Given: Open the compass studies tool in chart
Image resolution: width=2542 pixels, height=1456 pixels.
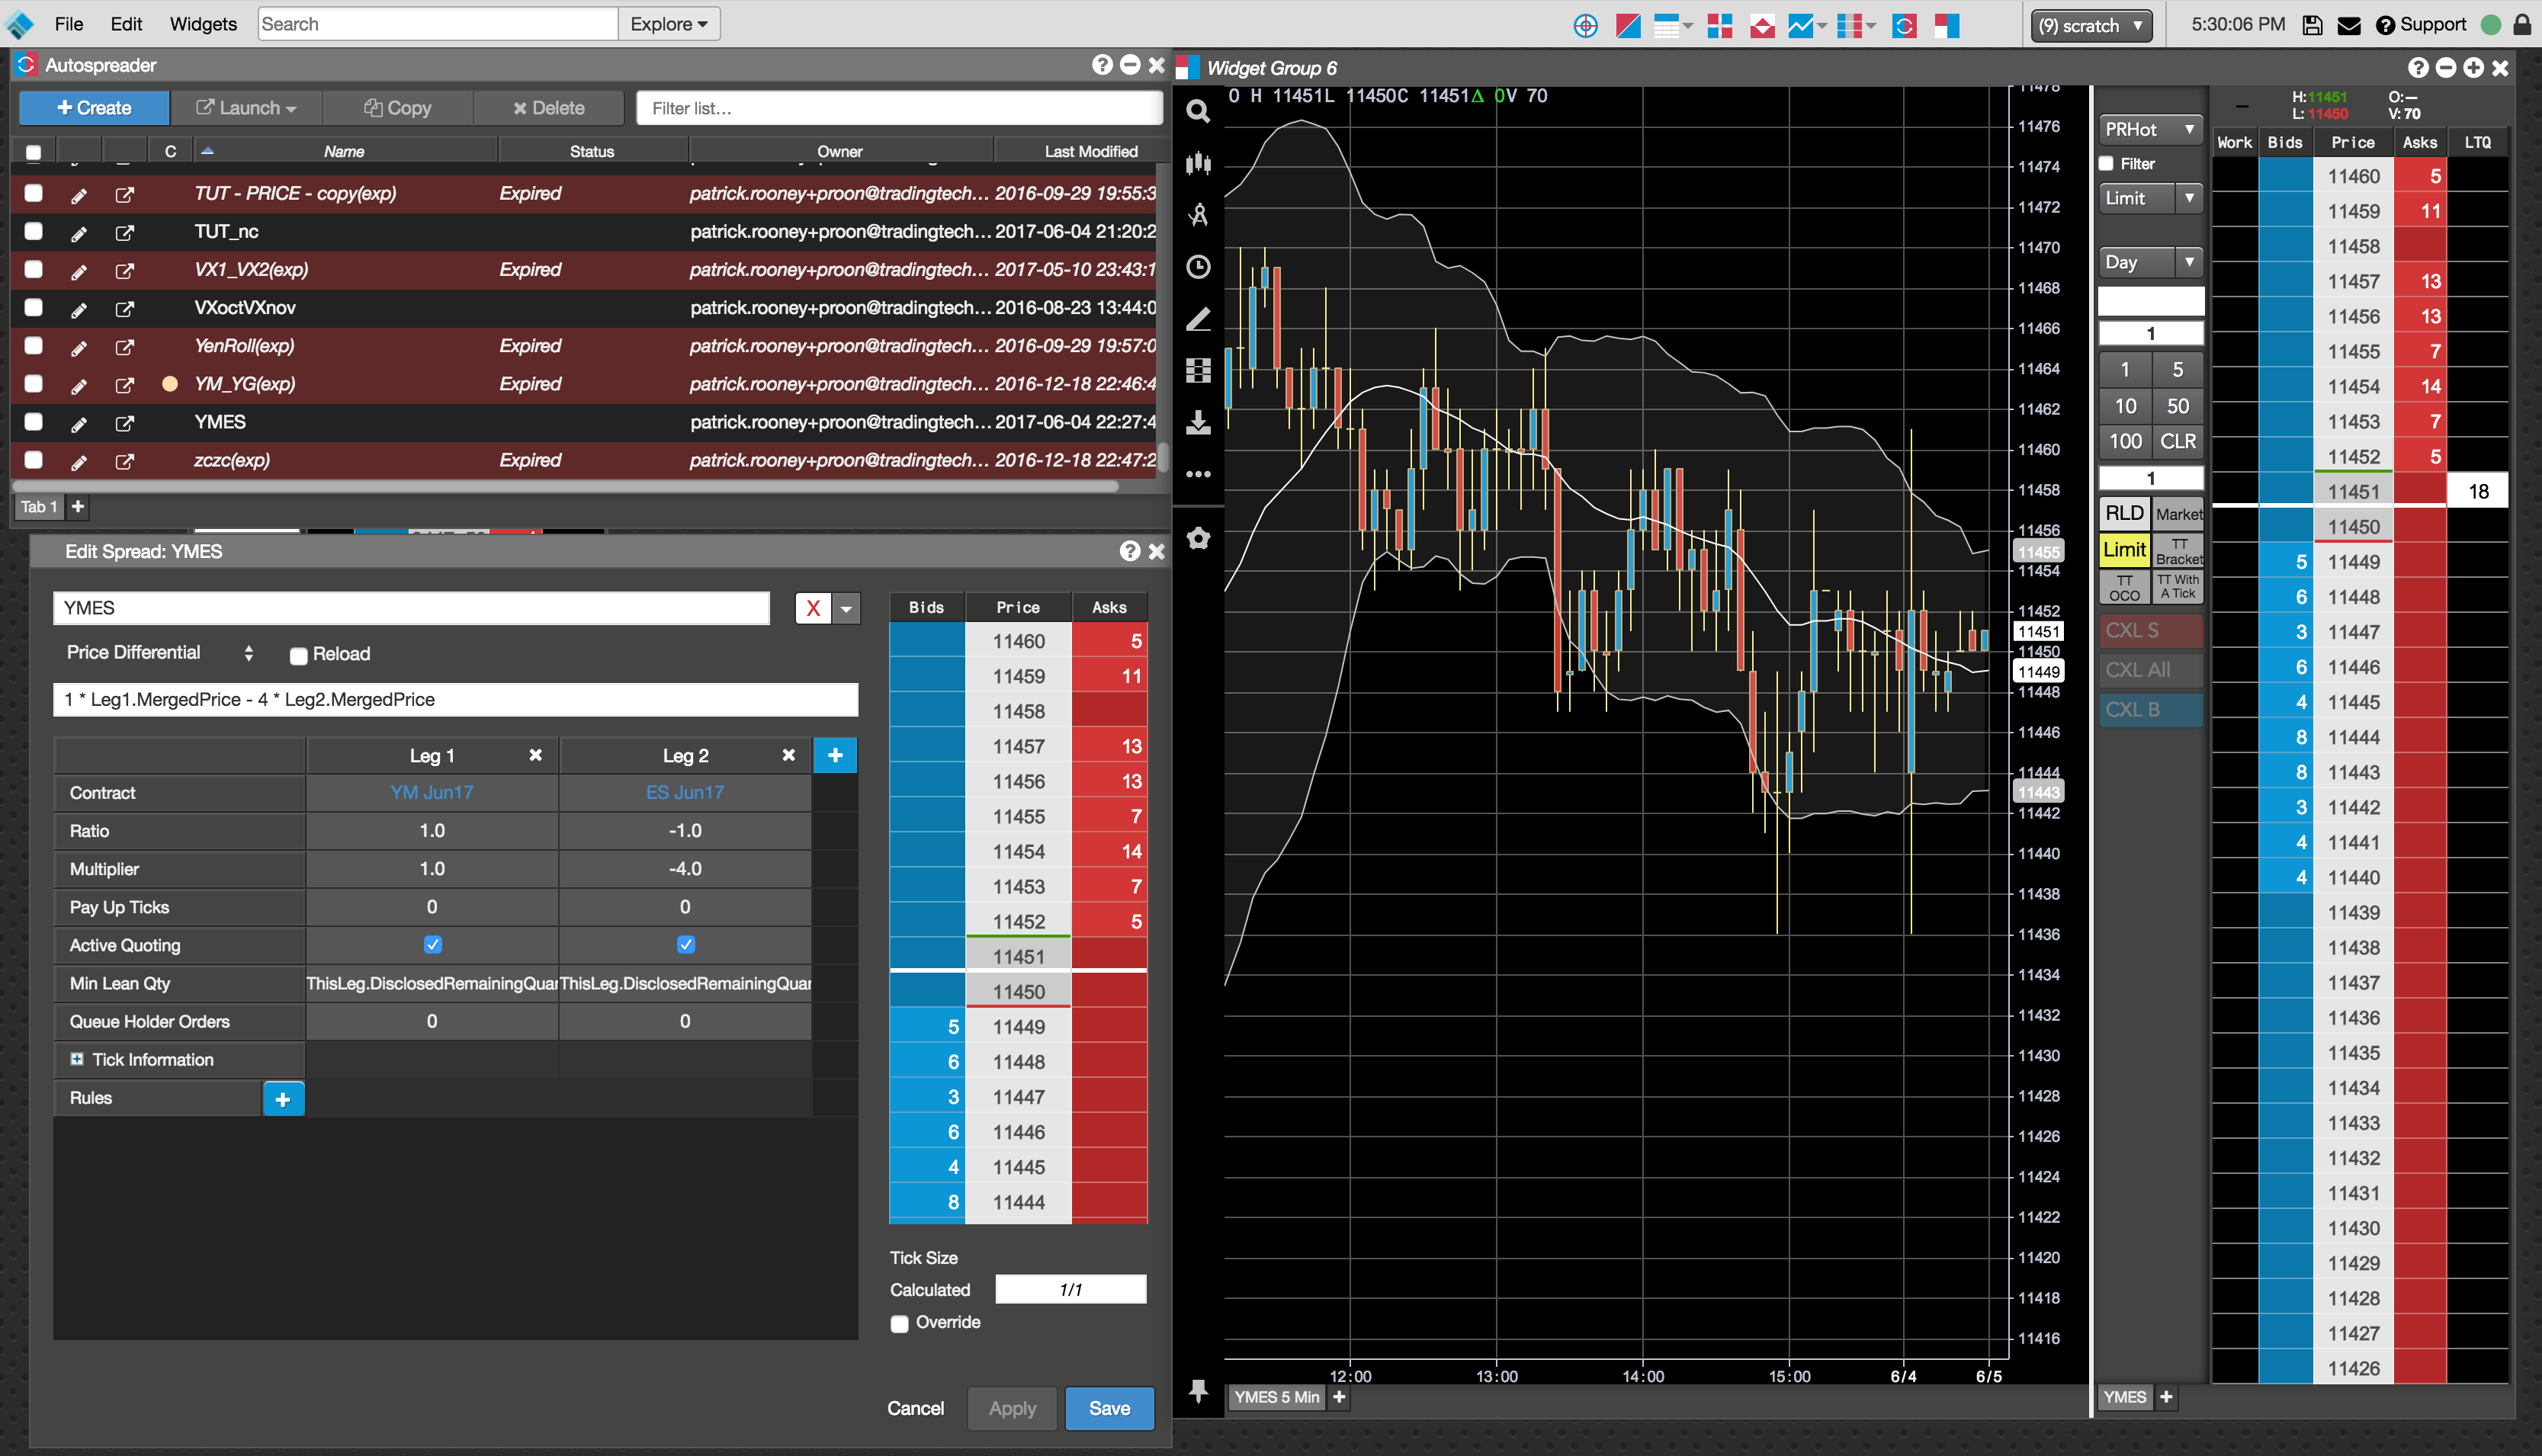Looking at the screenshot, I should (x=1198, y=215).
